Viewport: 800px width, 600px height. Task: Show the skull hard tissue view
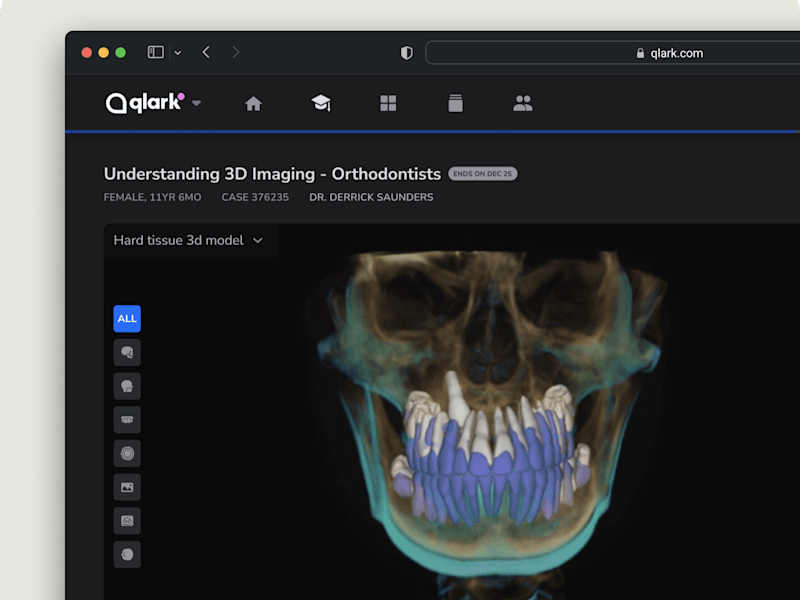tap(127, 353)
